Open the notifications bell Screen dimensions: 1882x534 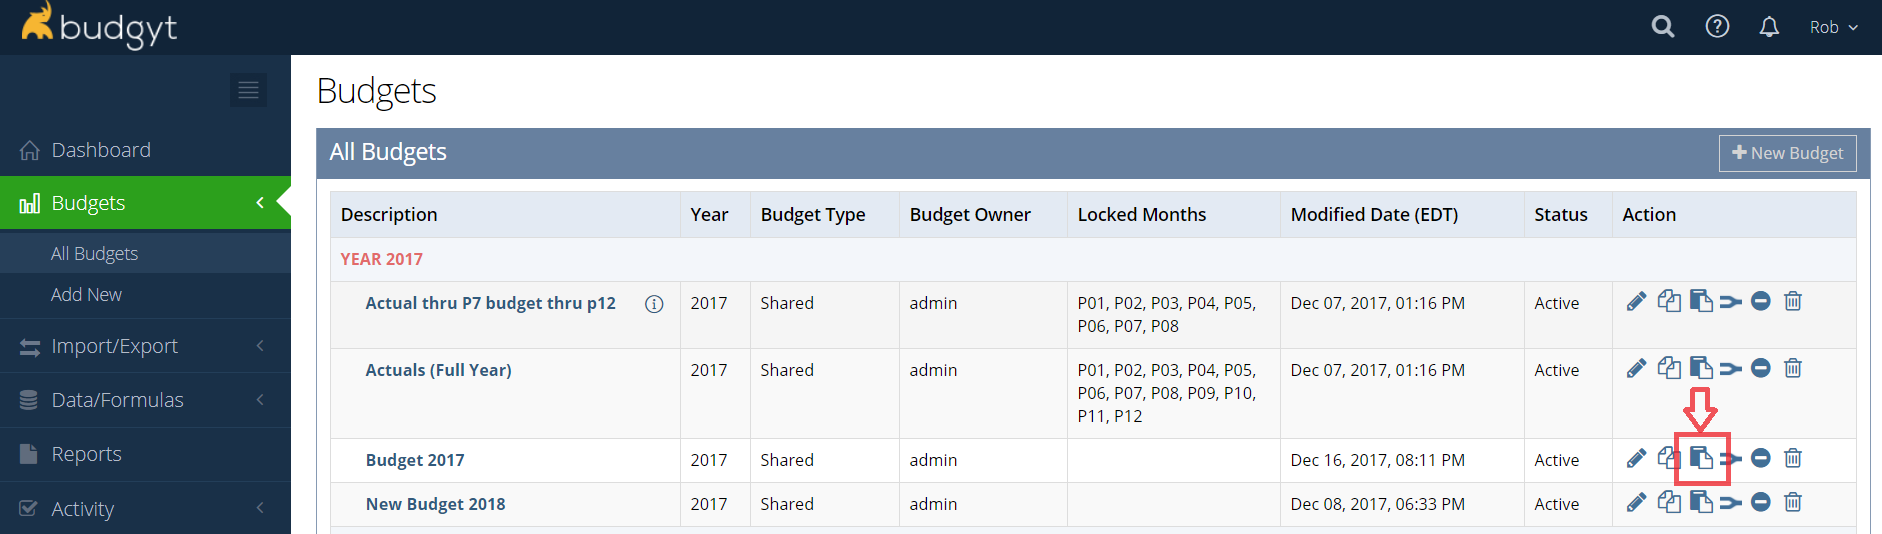pos(1769,27)
